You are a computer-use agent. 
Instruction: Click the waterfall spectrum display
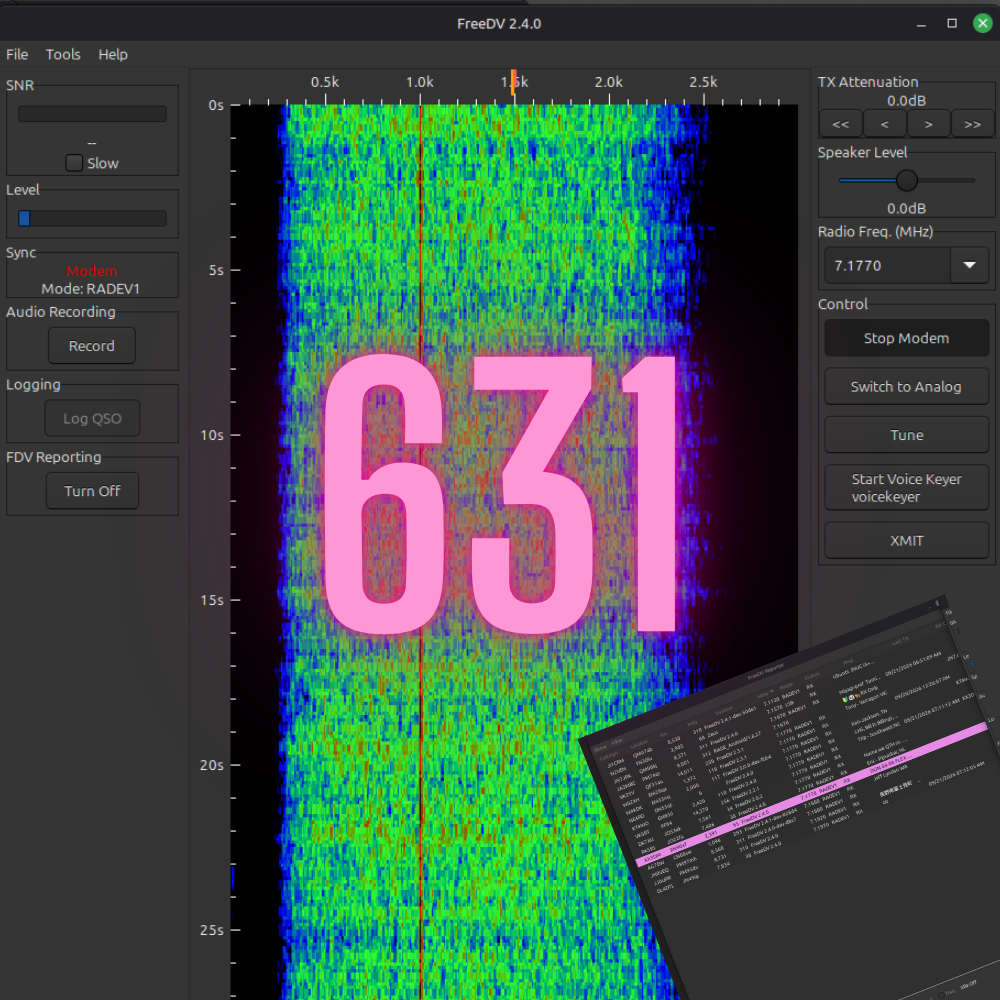[x=514, y=552]
